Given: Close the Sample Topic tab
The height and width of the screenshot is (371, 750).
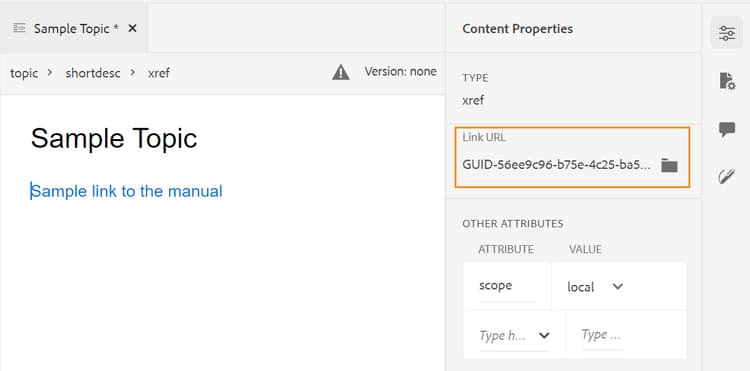Looking at the screenshot, I should tap(132, 28).
